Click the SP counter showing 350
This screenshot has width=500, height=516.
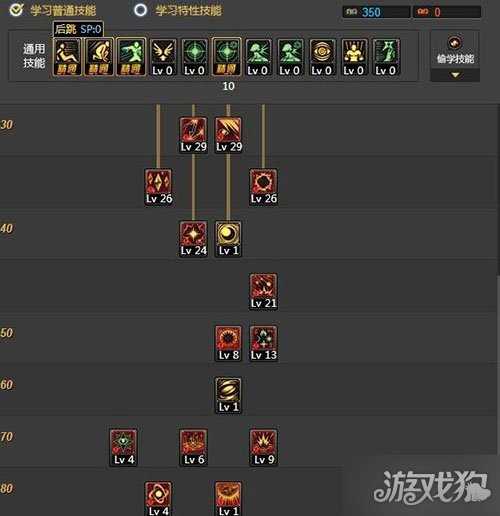click(x=377, y=12)
